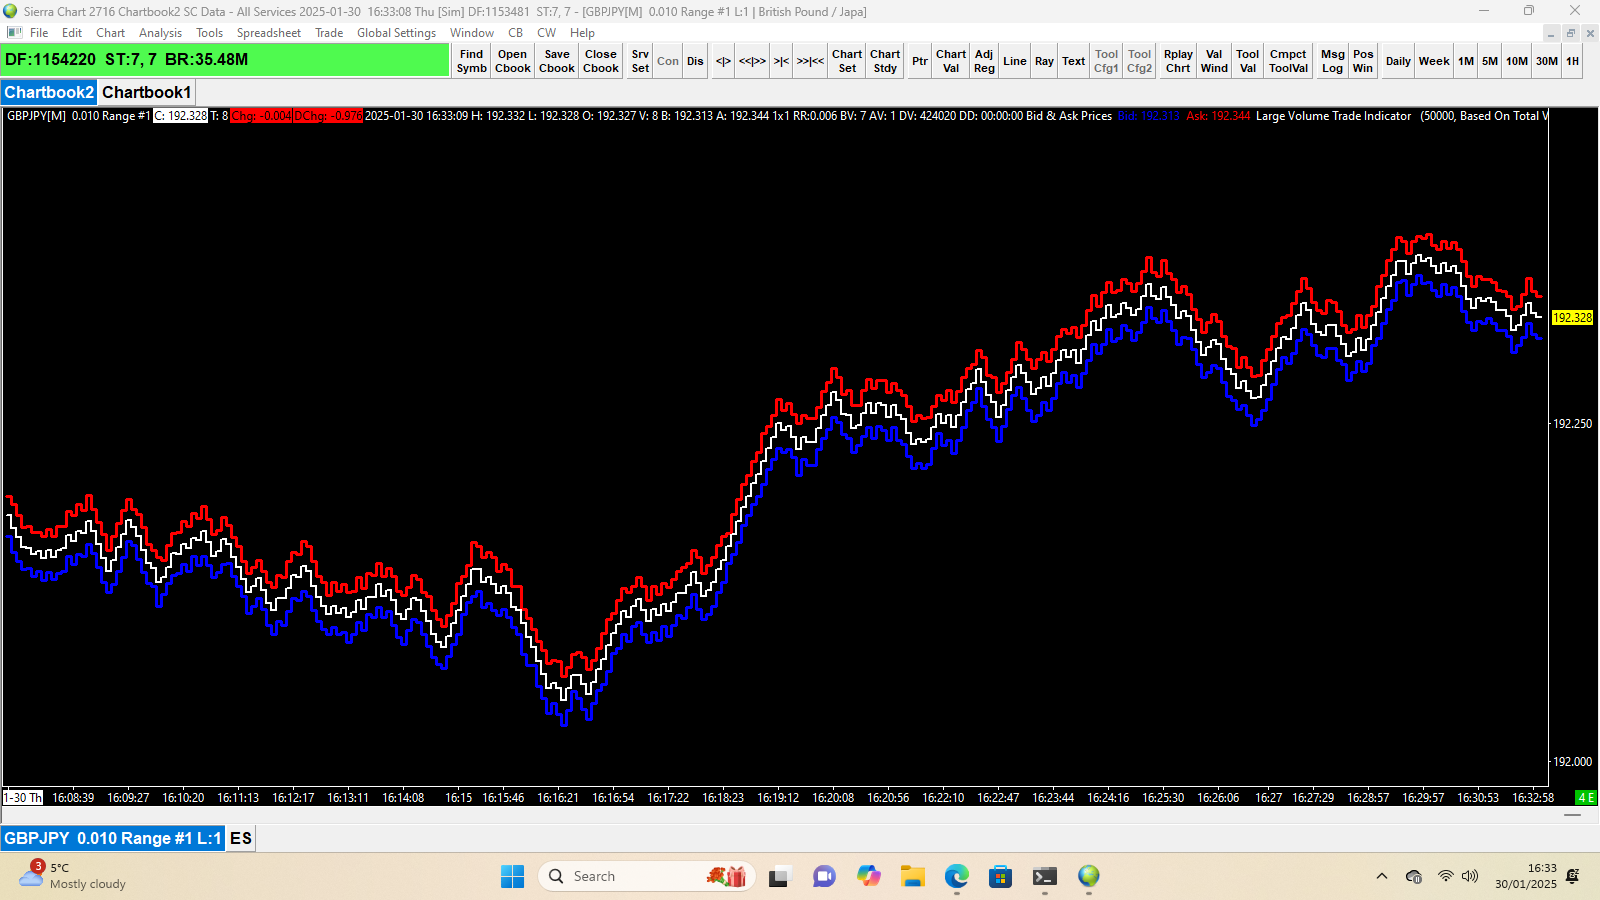Toggle the Pointer (Ptr) tool
This screenshot has height=900, width=1600.
(920, 61)
